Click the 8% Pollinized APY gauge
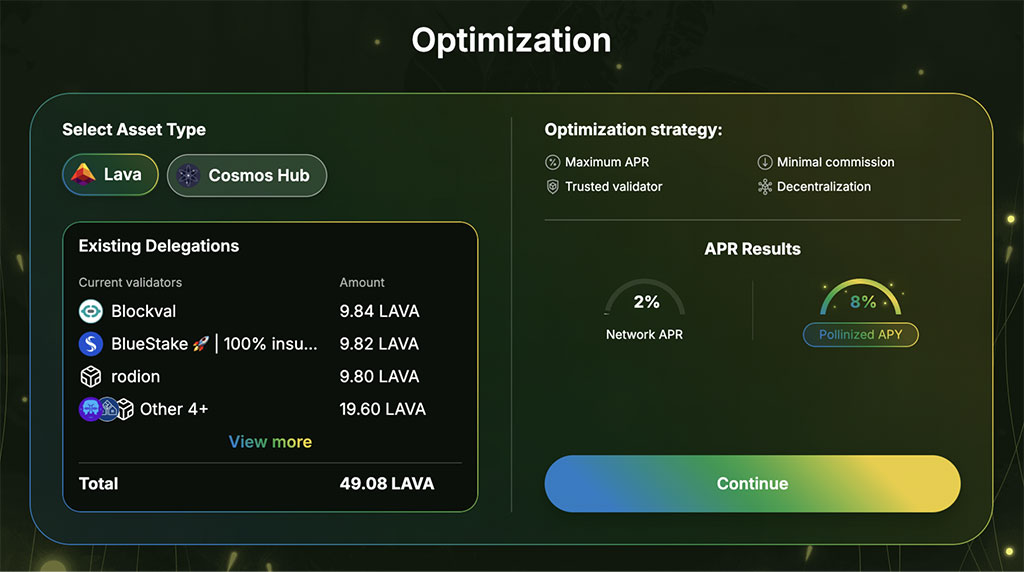The height and width of the screenshot is (572, 1024). [862, 301]
